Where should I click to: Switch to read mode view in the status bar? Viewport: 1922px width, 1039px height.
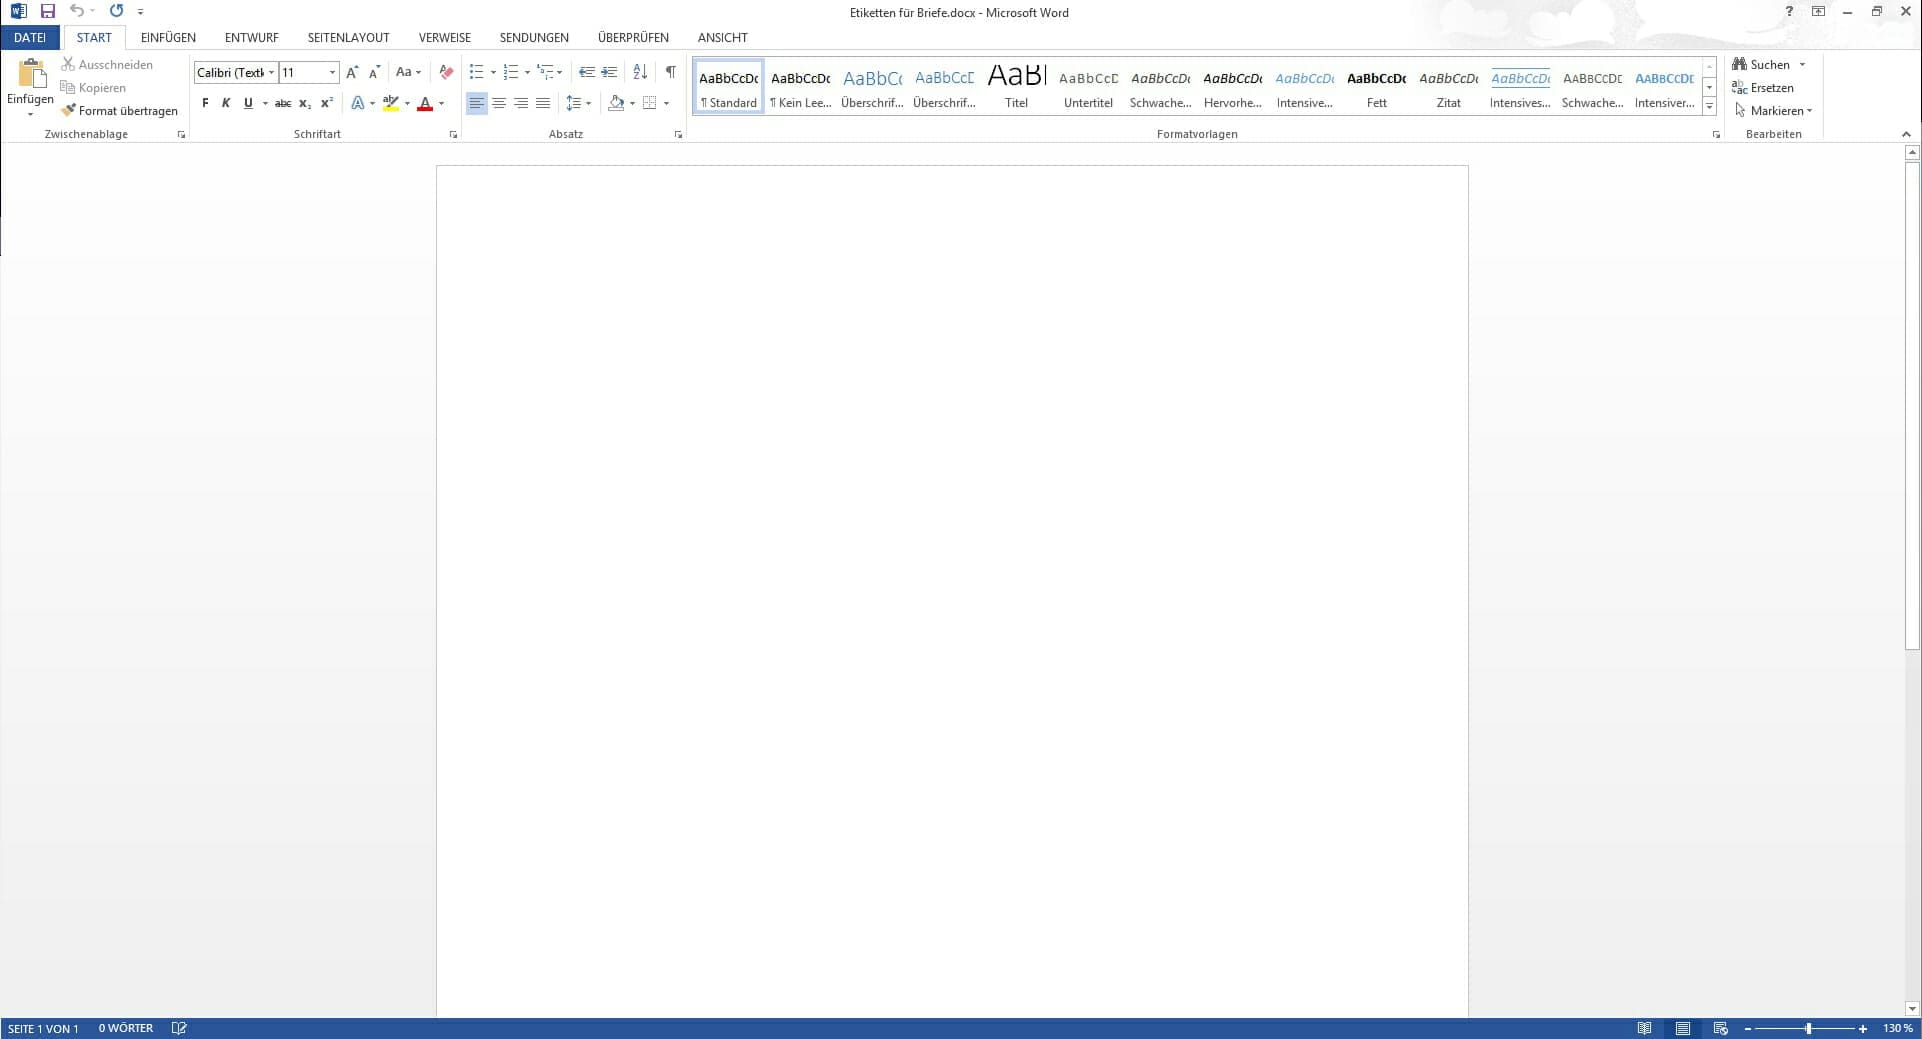pos(1644,1028)
